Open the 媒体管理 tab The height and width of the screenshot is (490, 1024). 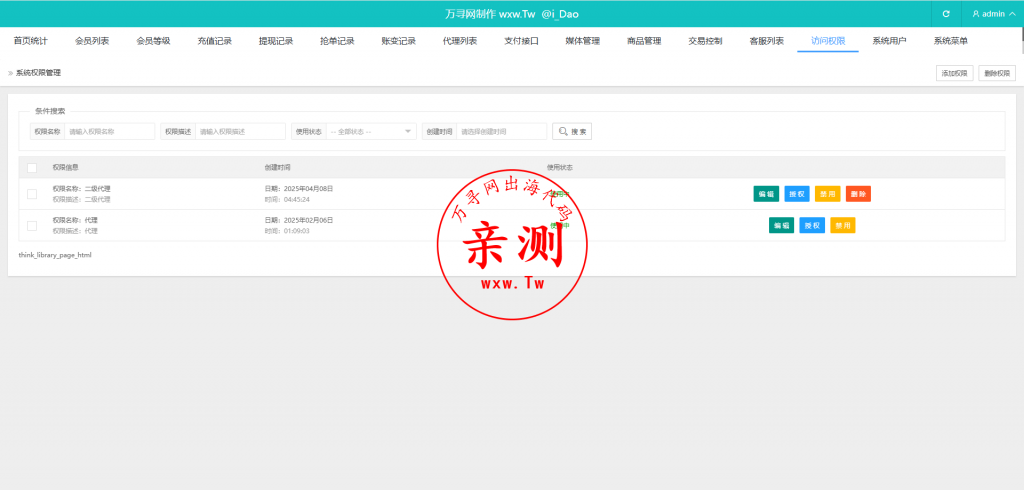pyautogui.click(x=583, y=41)
